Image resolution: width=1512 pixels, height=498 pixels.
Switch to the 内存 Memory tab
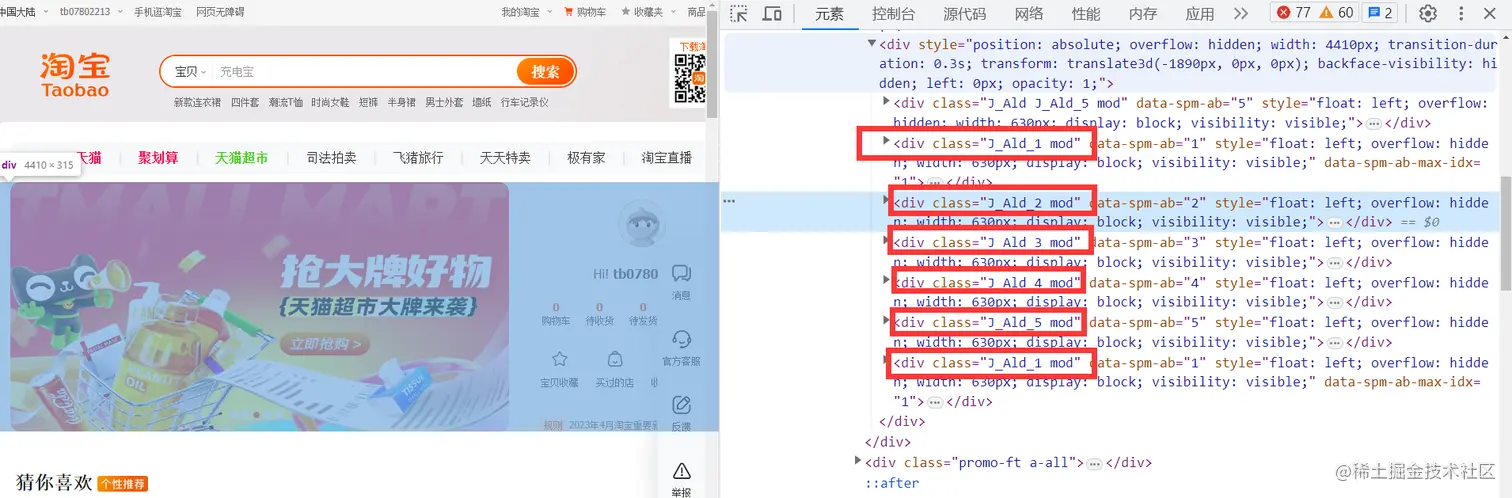coord(1143,13)
